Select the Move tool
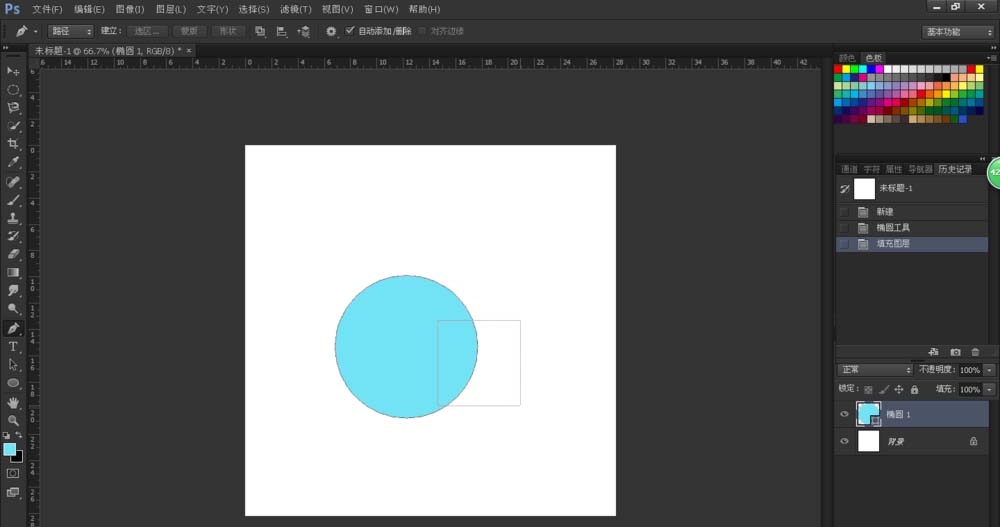1000x527 pixels. [x=14, y=72]
